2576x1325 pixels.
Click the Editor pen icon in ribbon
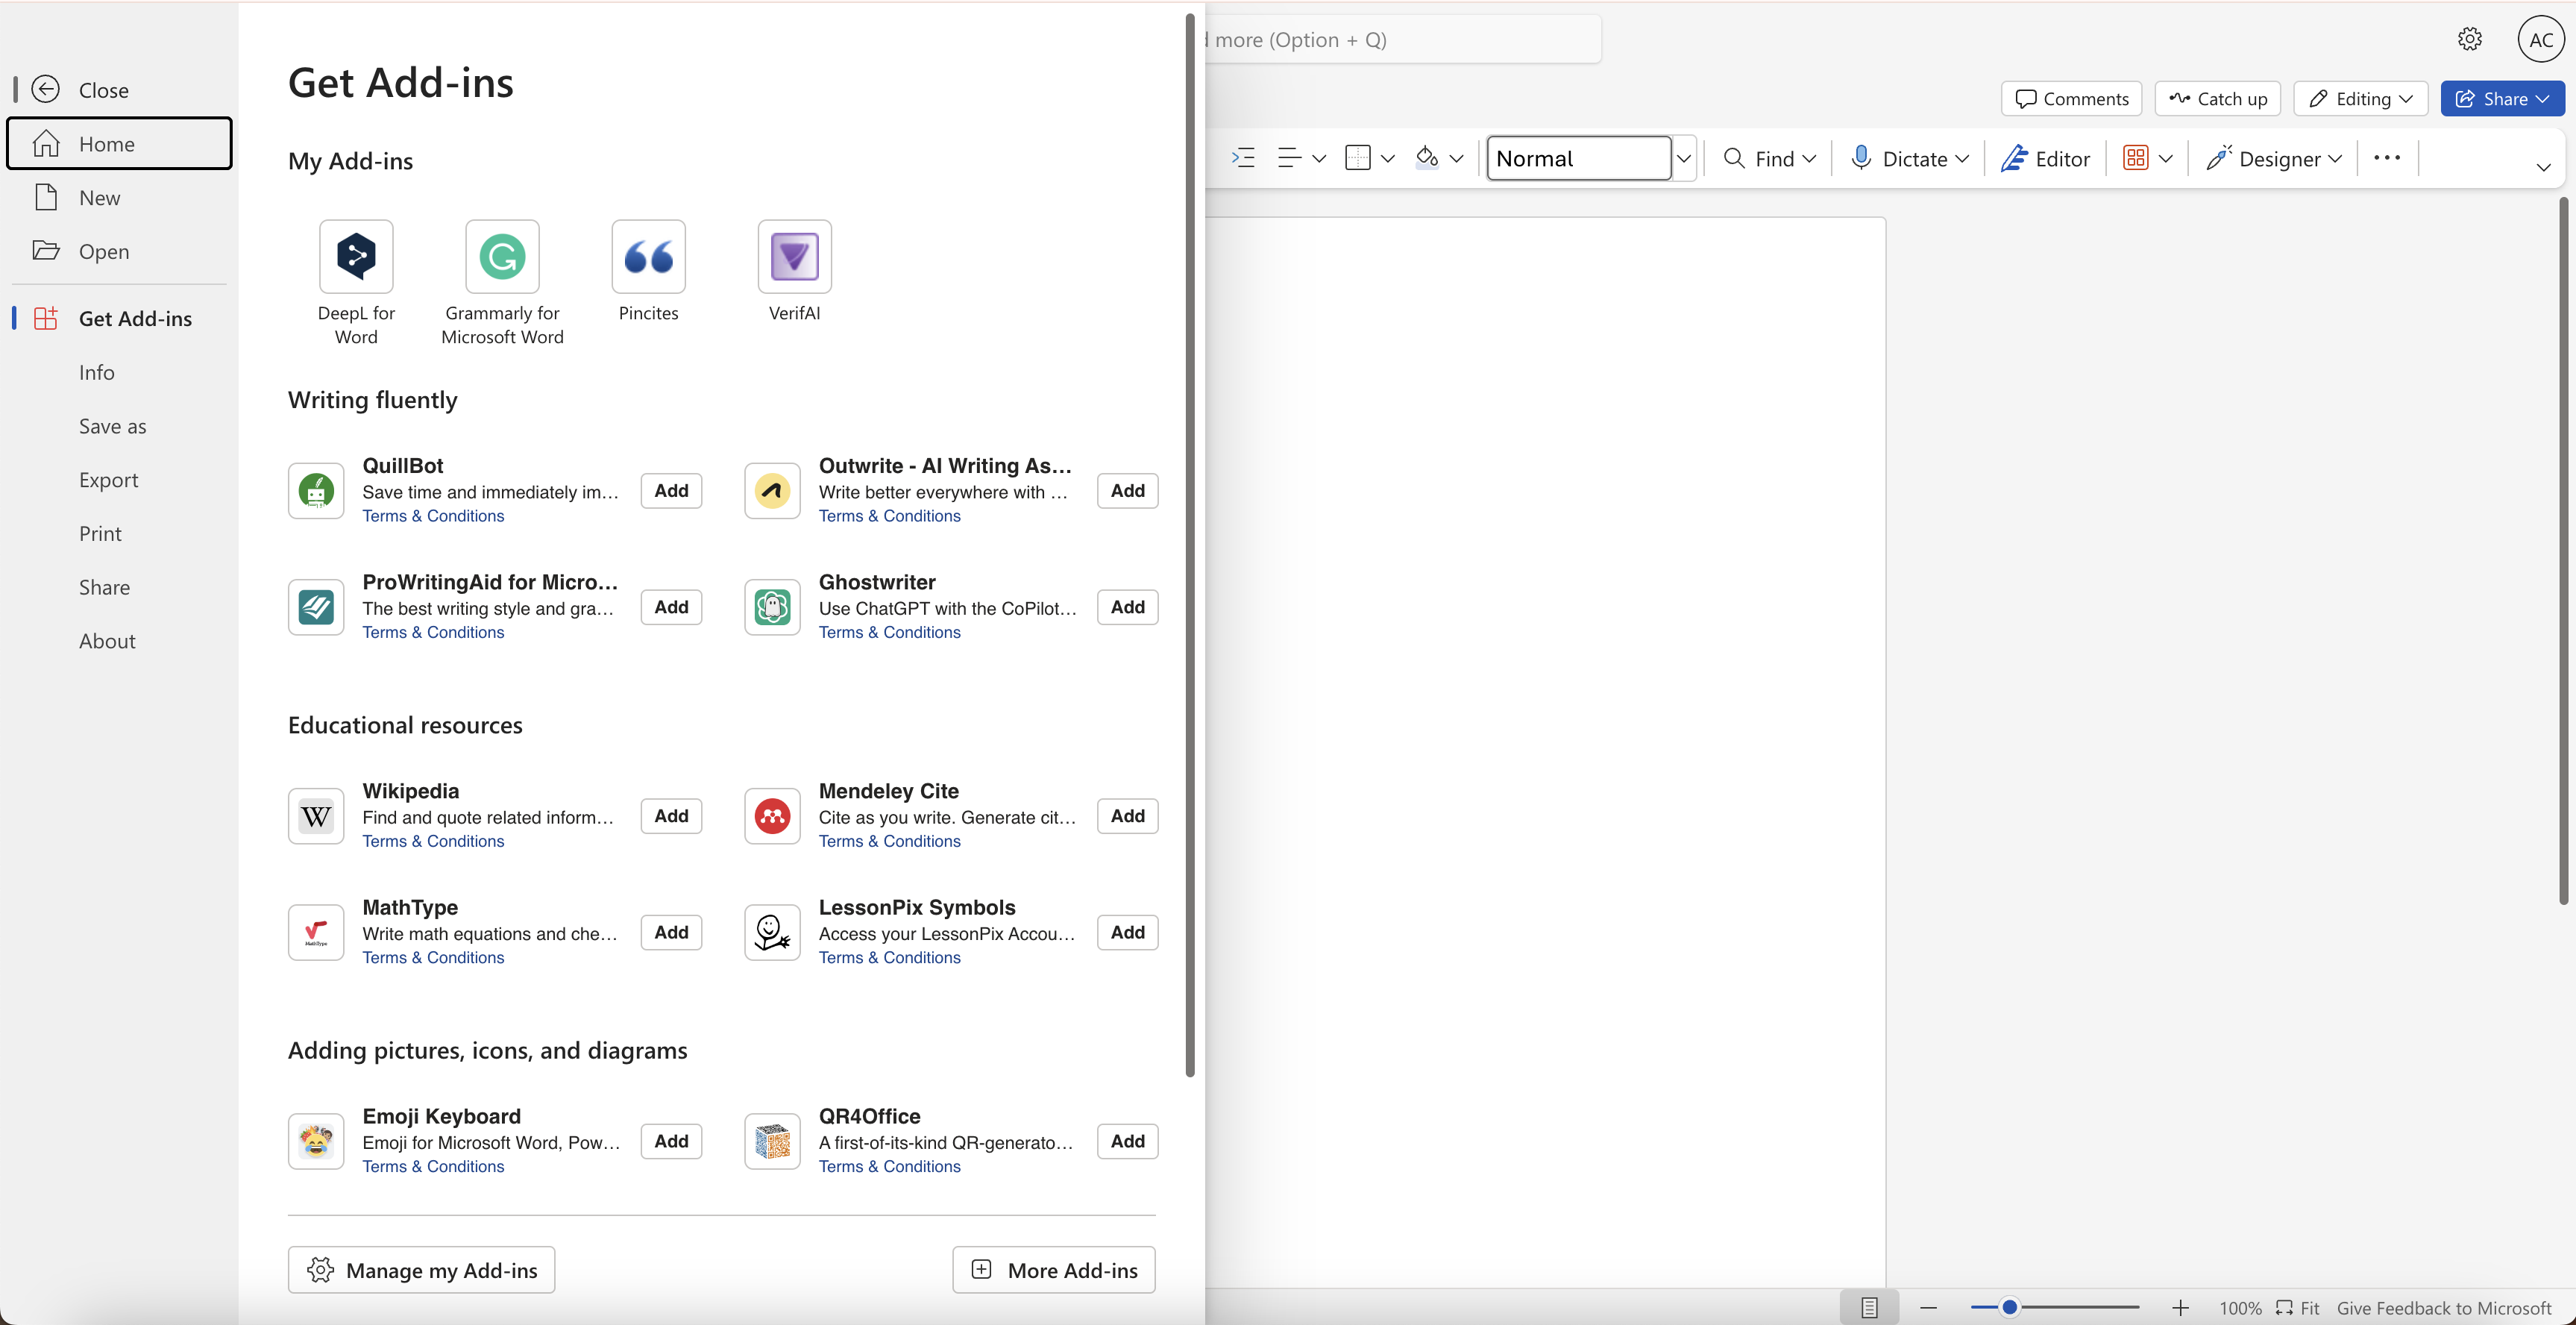point(2014,158)
